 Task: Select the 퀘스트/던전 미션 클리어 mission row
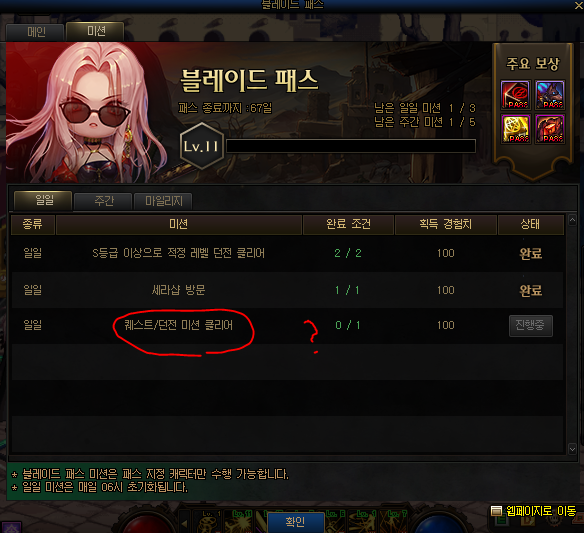point(287,326)
